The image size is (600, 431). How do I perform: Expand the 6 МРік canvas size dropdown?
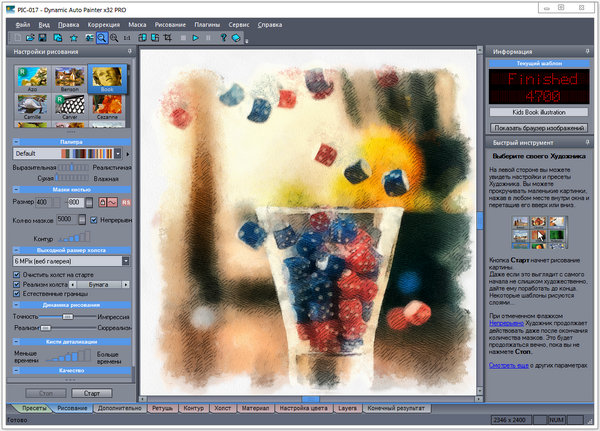pos(126,261)
